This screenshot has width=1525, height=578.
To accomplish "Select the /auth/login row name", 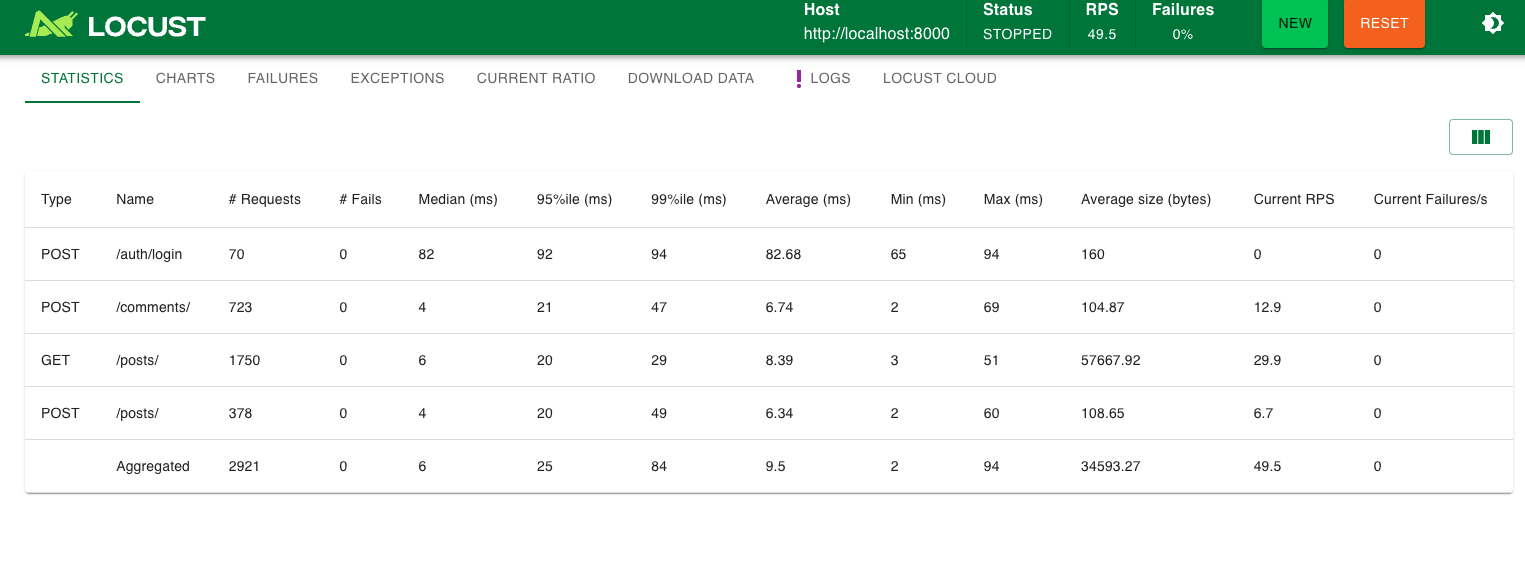I will click(149, 254).
